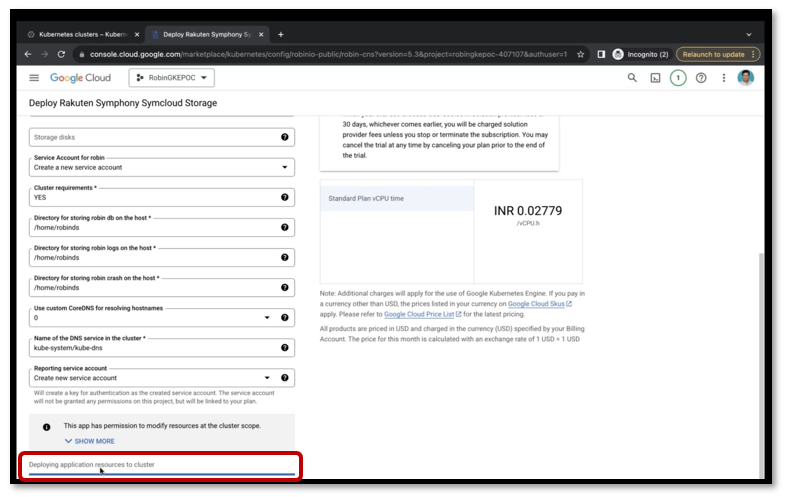The image size is (790, 497).
Task: Close the Kubernetes clusters tab
Action: (137, 35)
